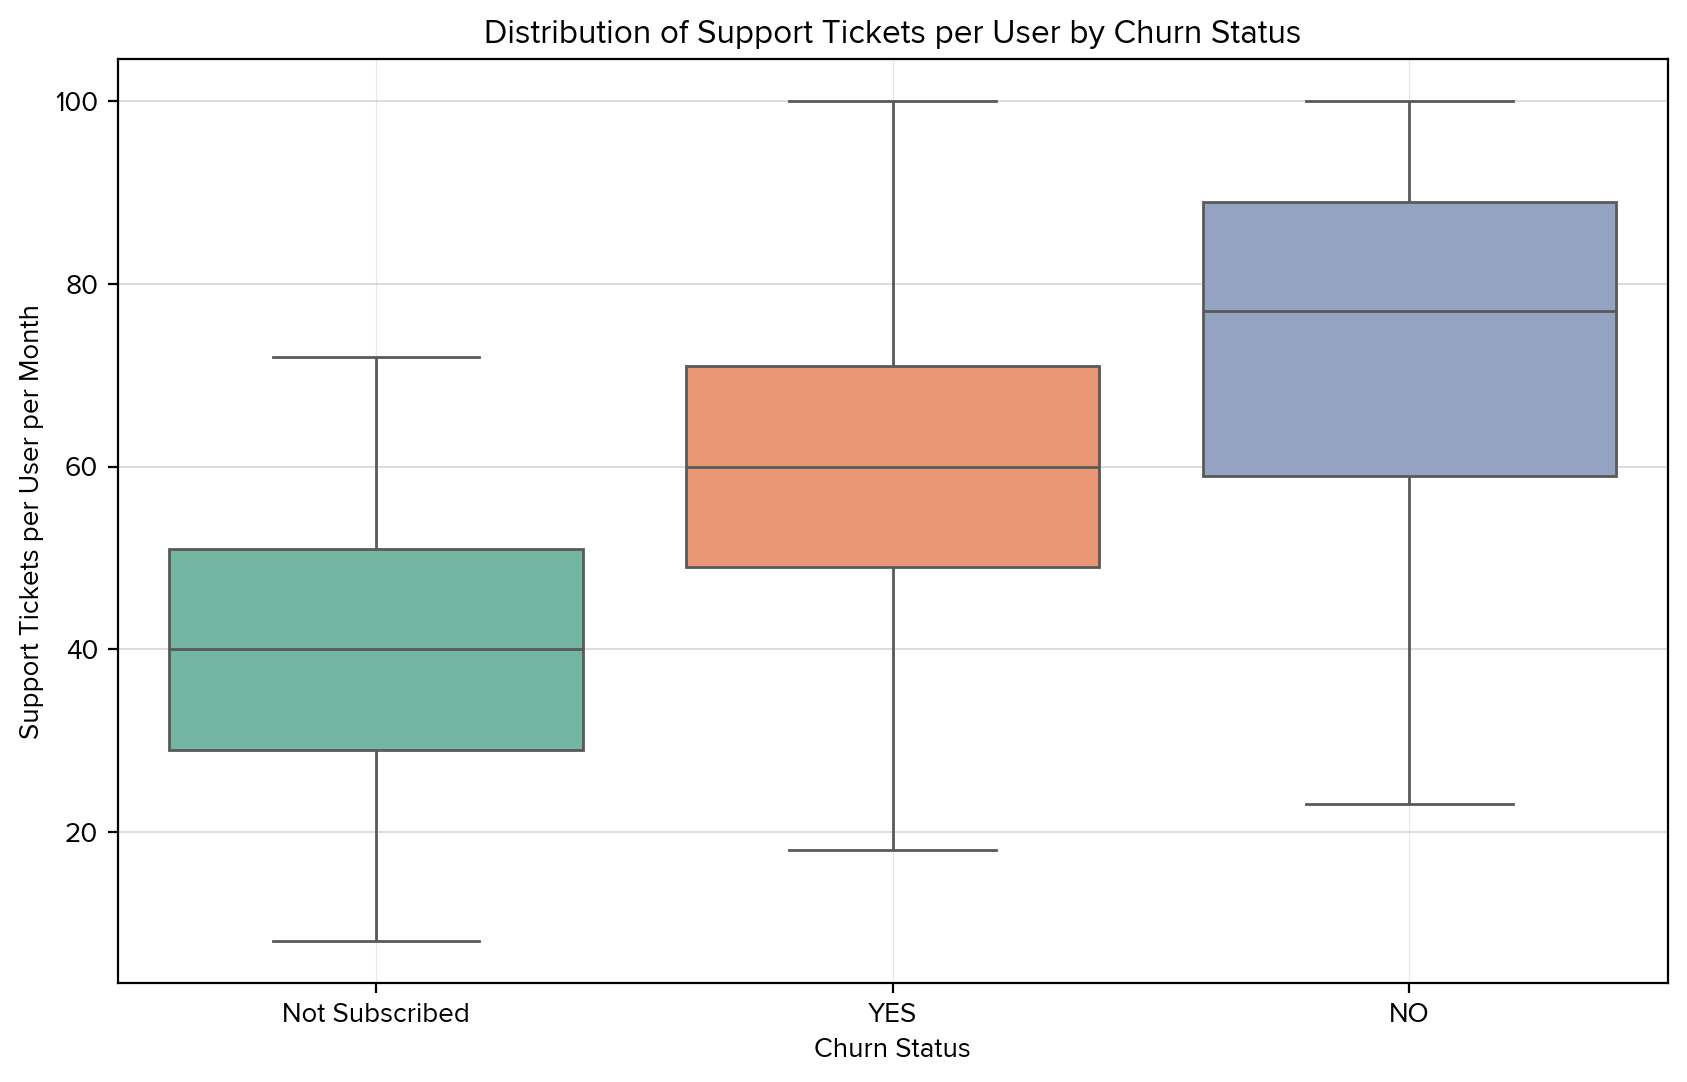Click the upper whisker cap of Not Subscribed
Viewport: 1687px width, 1082px height.
click(x=376, y=357)
